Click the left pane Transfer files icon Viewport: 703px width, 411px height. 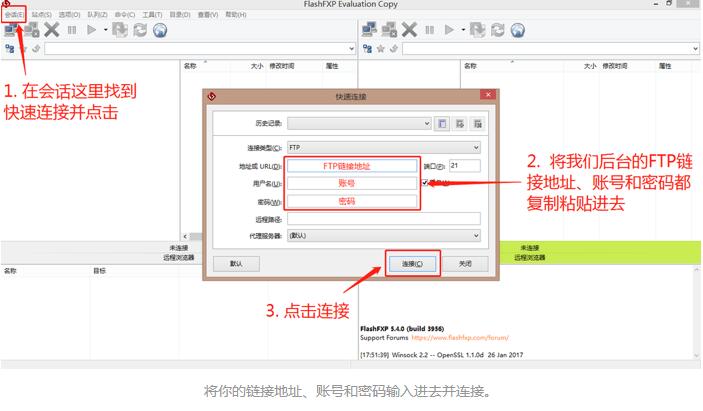[x=120, y=30]
